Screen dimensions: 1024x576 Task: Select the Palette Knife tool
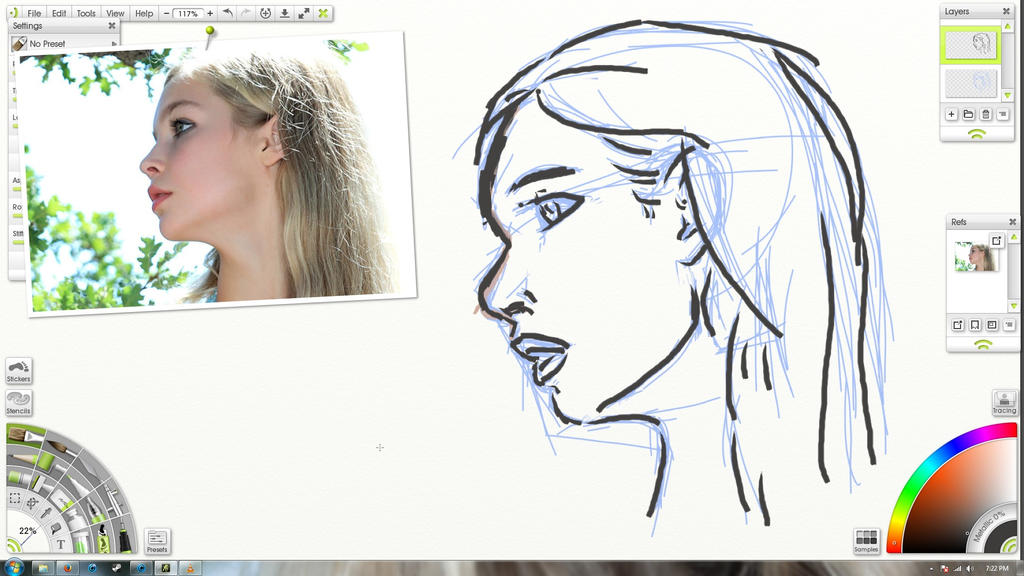coord(89,467)
